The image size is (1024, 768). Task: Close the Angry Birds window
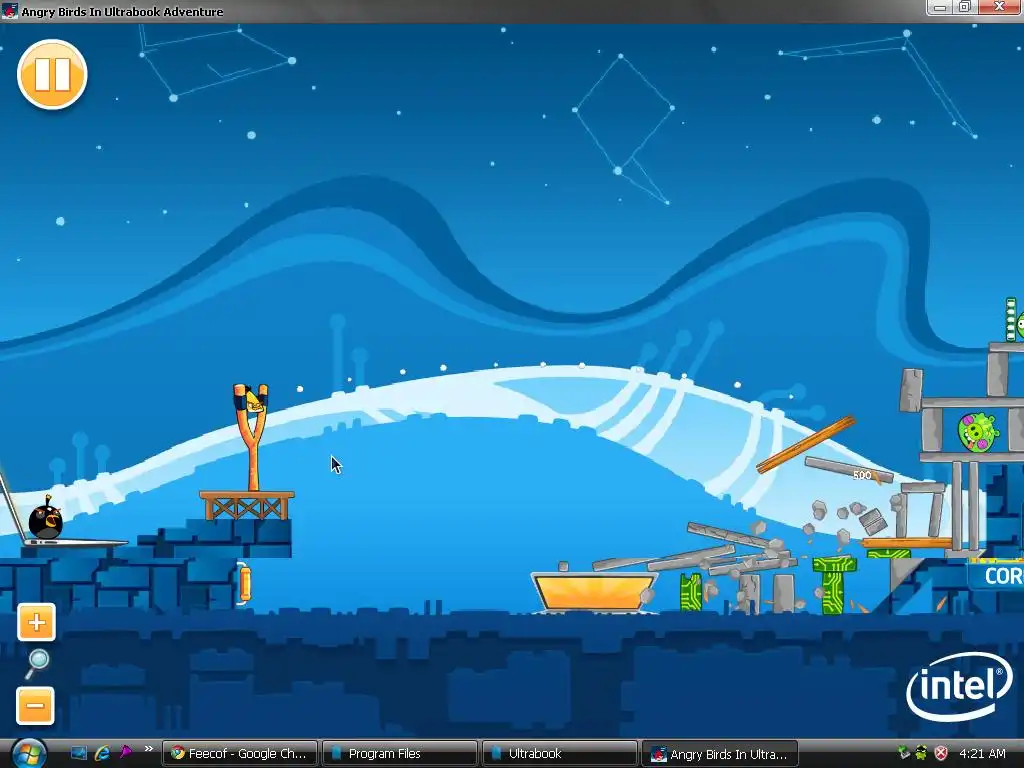click(999, 7)
